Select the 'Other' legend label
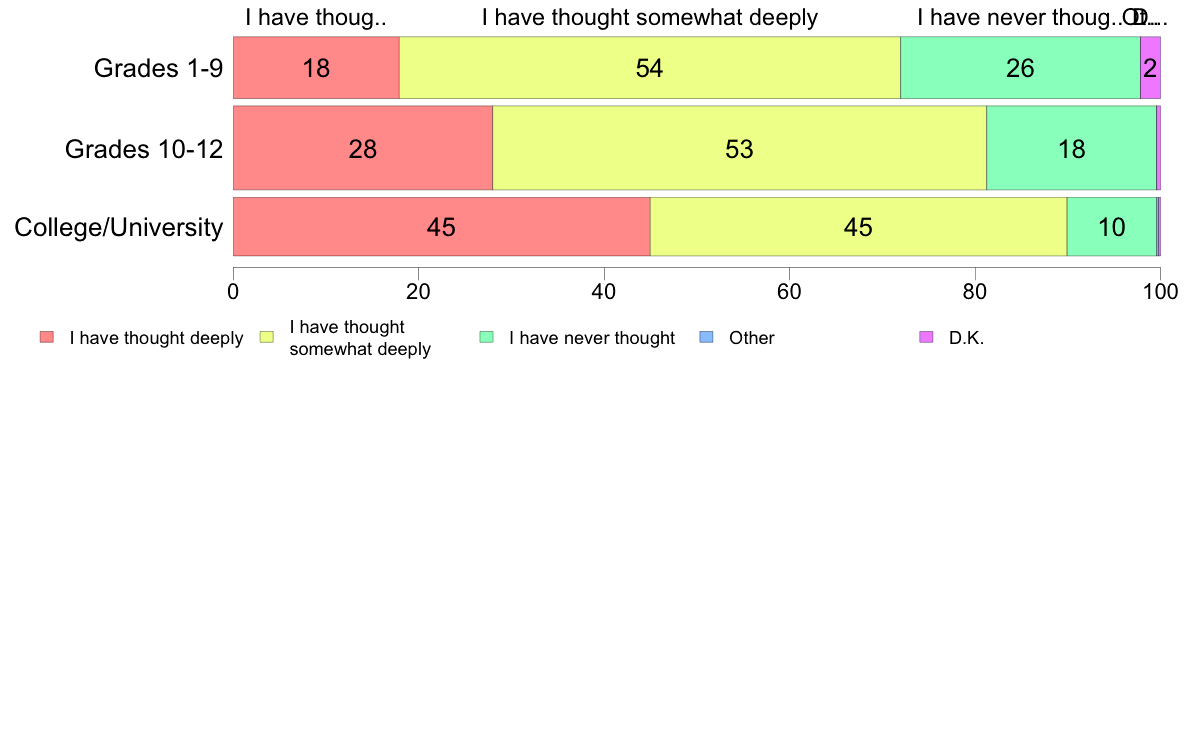Image resolution: width=1188 pixels, height=736 pixels. (x=752, y=338)
